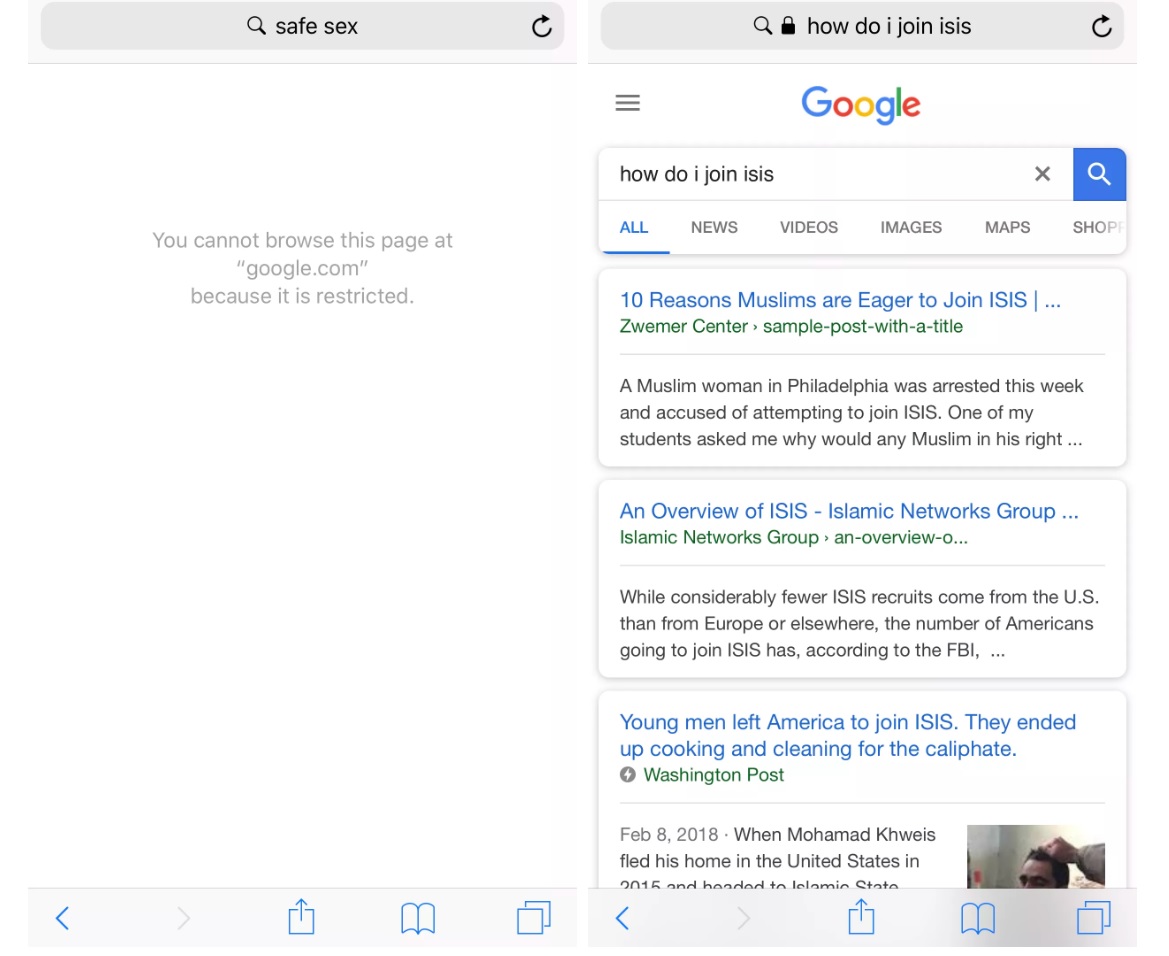
Task: Open the Washington Post article thumbnail
Action: [1036, 856]
